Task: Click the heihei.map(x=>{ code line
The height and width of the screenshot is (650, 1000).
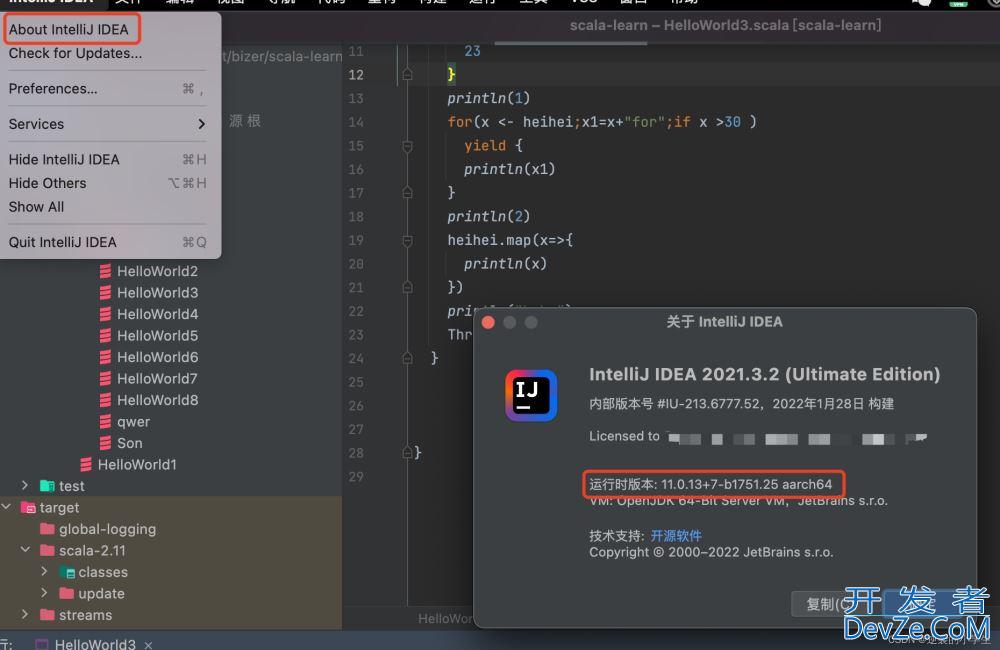Action: (510, 240)
